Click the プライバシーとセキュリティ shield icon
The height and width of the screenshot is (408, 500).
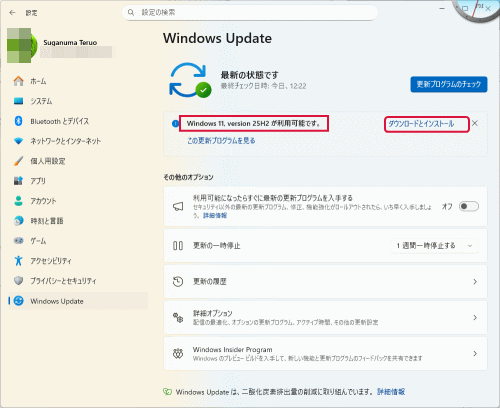(19, 281)
